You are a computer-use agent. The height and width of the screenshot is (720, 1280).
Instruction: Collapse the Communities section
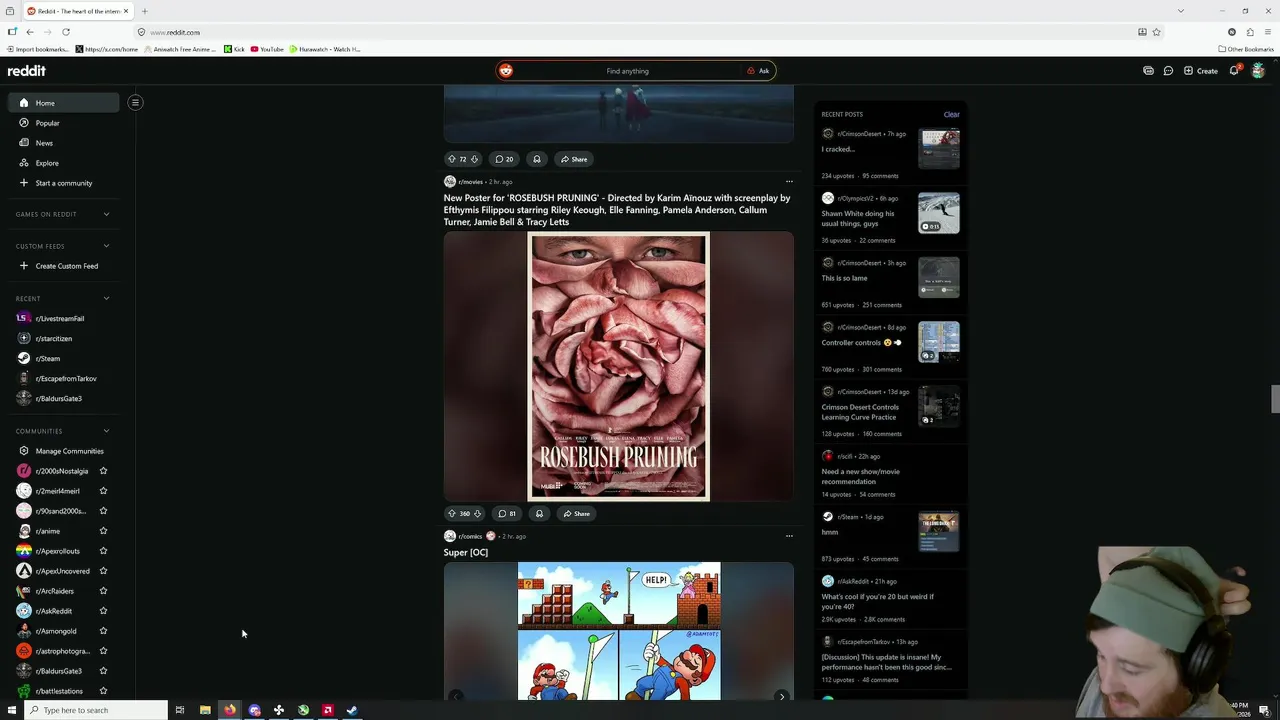(x=106, y=431)
